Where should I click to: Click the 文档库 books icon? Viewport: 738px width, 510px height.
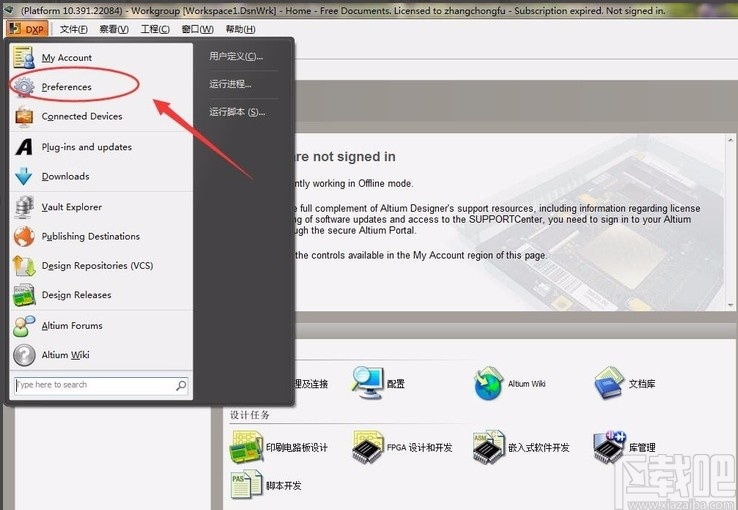click(x=610, y=383)
